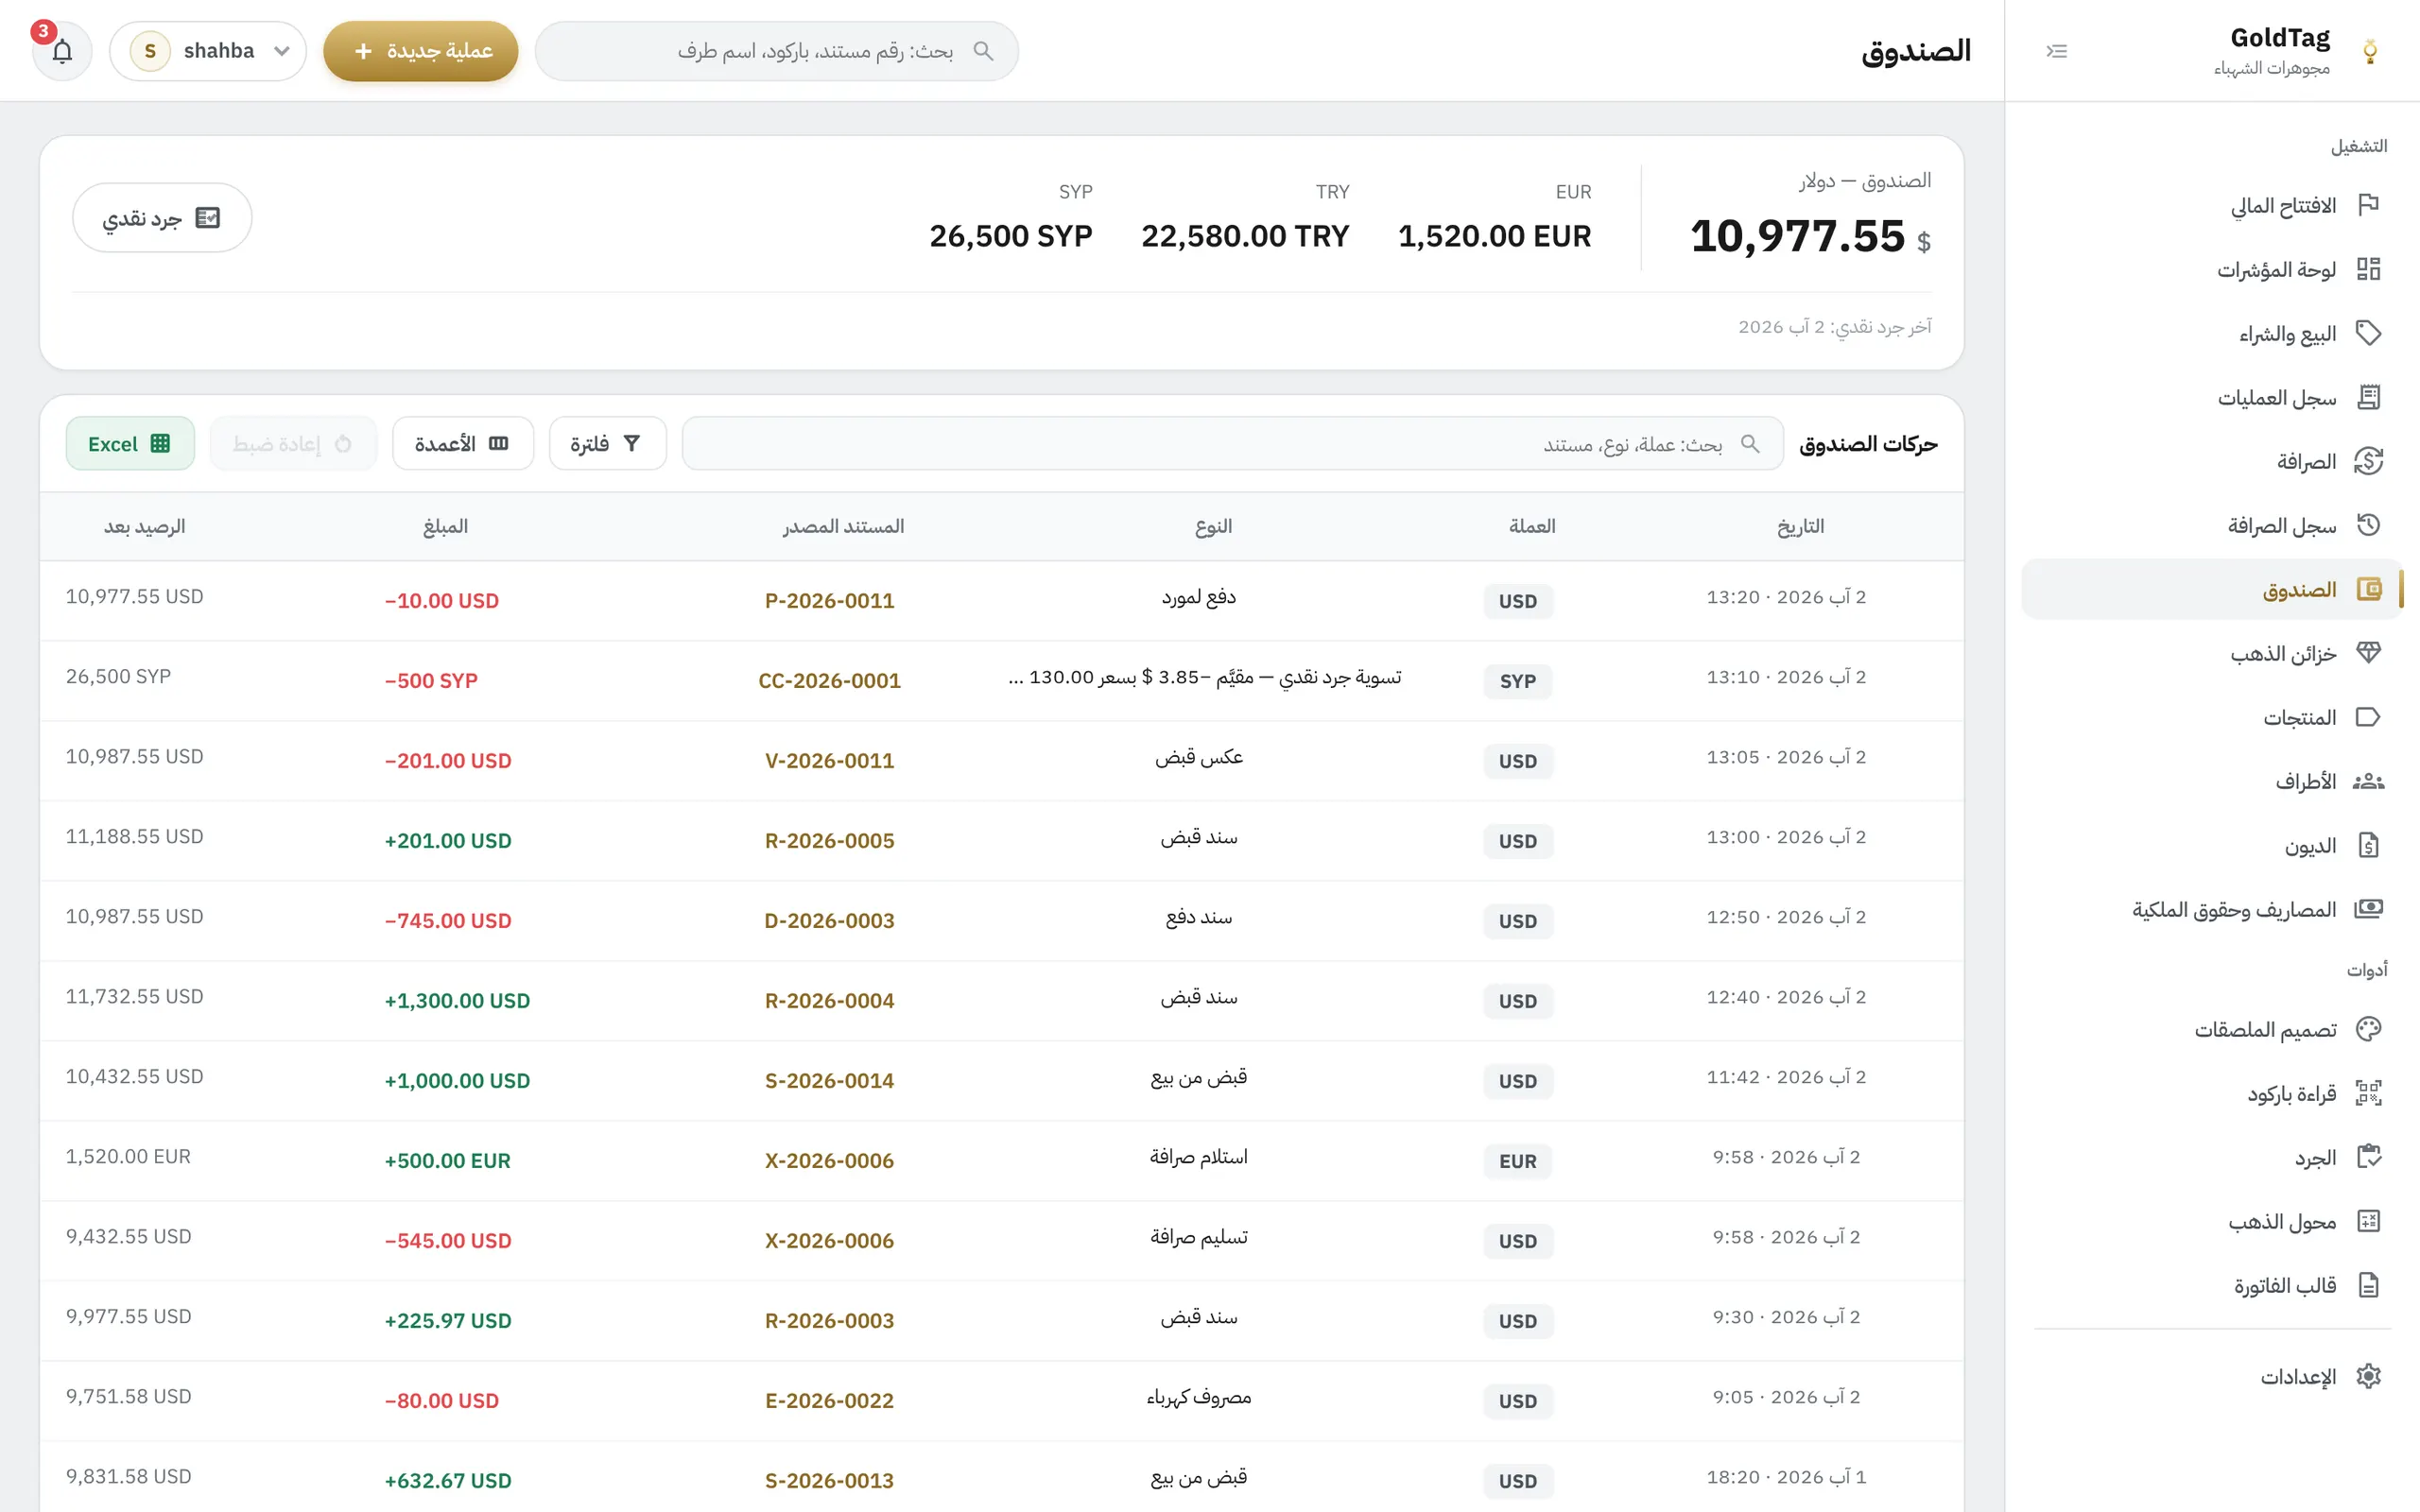Click إعادة ضبط reset button
The width and height of the screenshot is (2420, 1512).
click(x=293, y=443)
